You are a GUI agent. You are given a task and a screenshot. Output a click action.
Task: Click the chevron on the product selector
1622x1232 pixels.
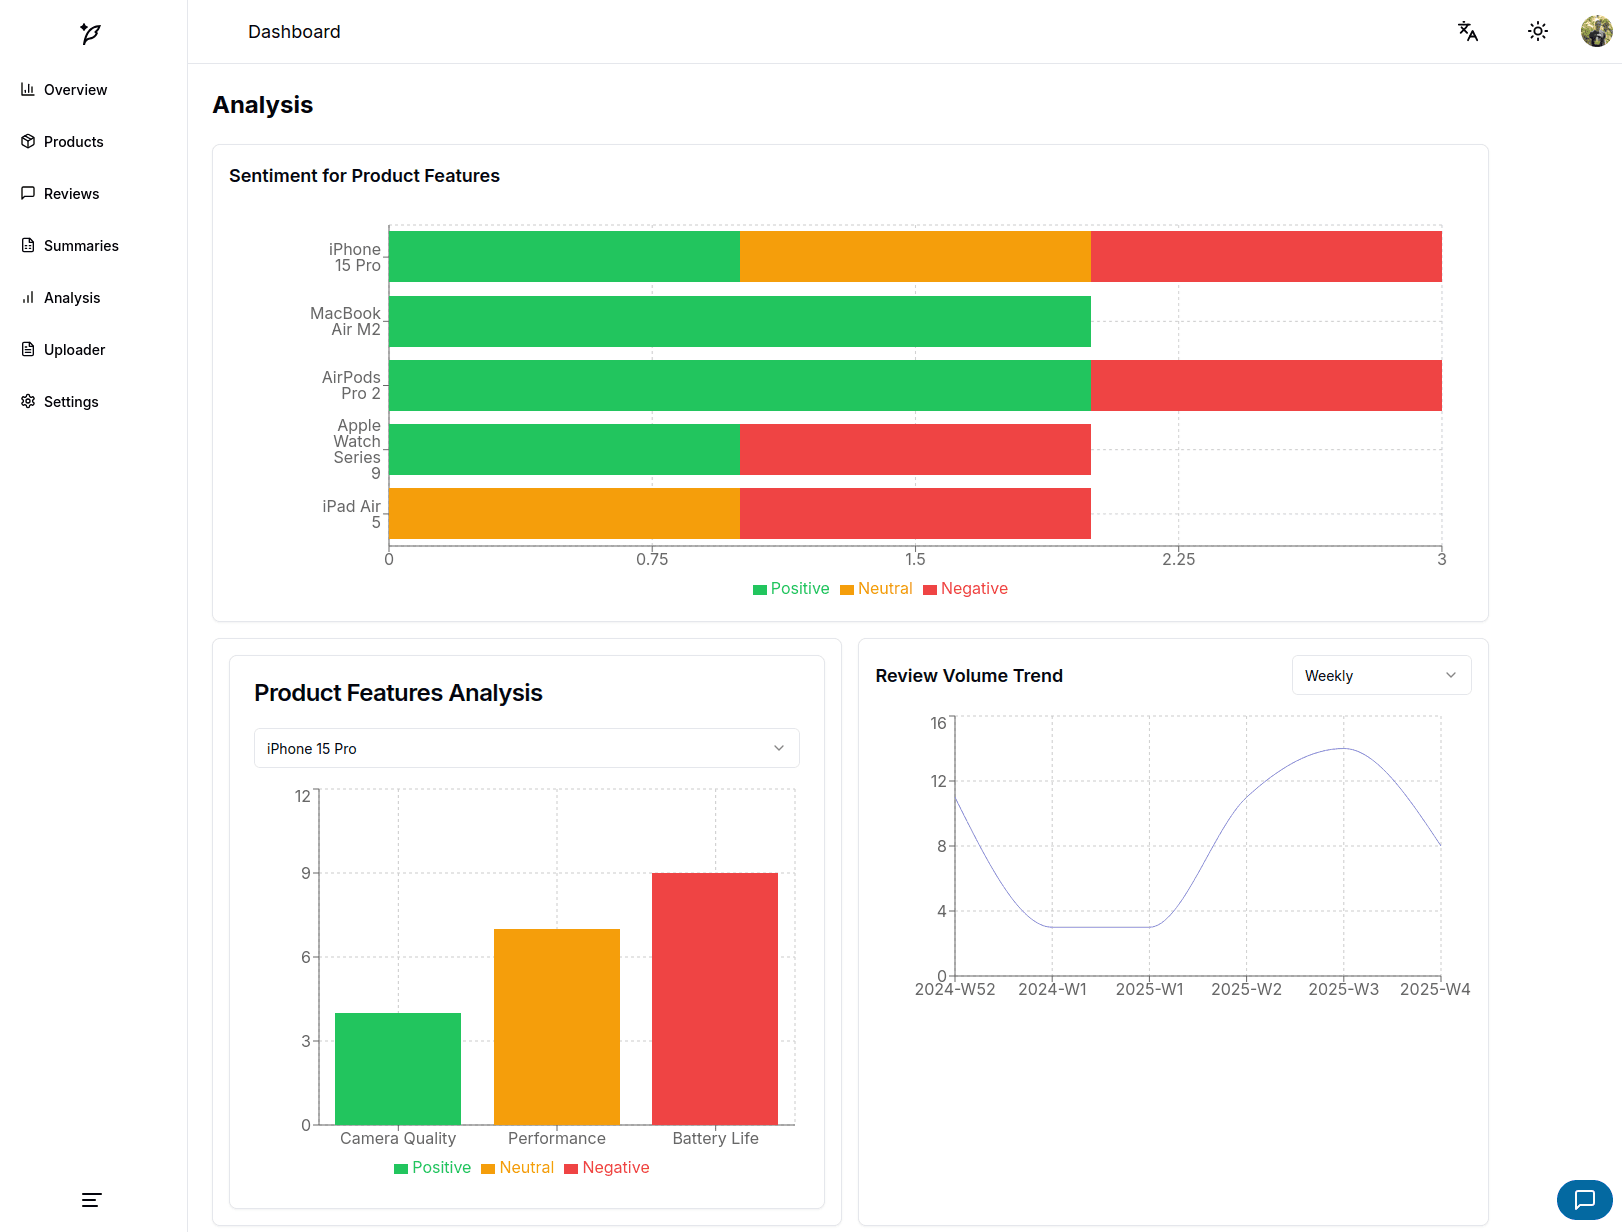coord(779,748)
